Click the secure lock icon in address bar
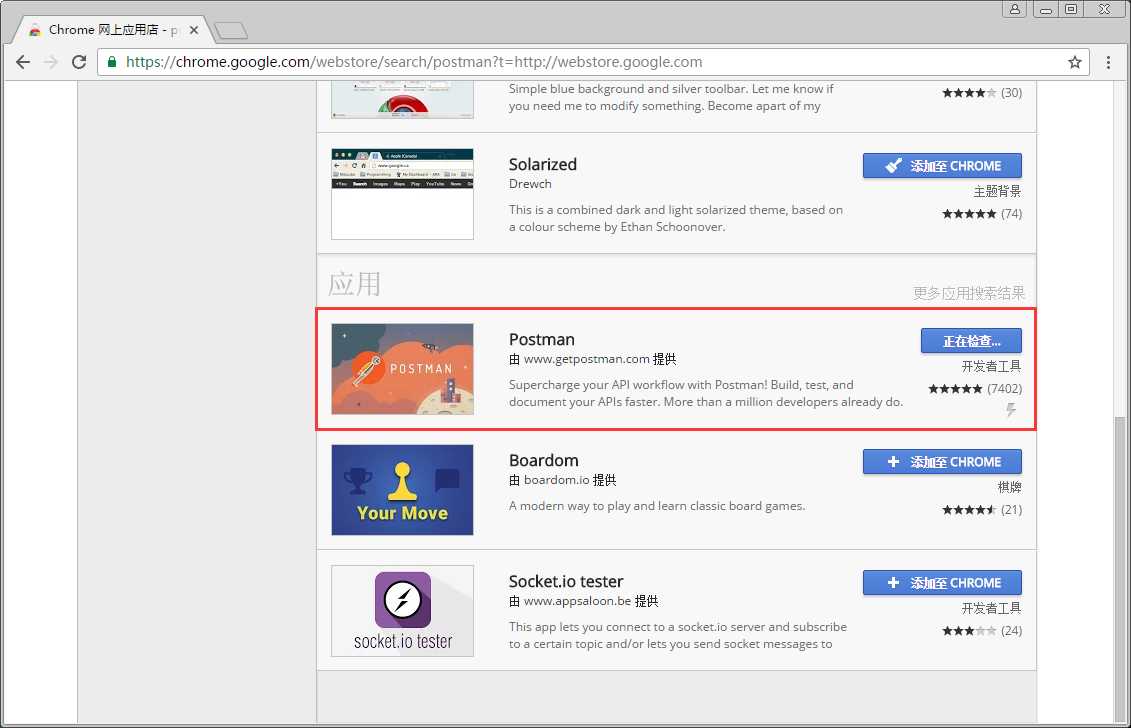Screen dimensions: 1131x728 112,62
